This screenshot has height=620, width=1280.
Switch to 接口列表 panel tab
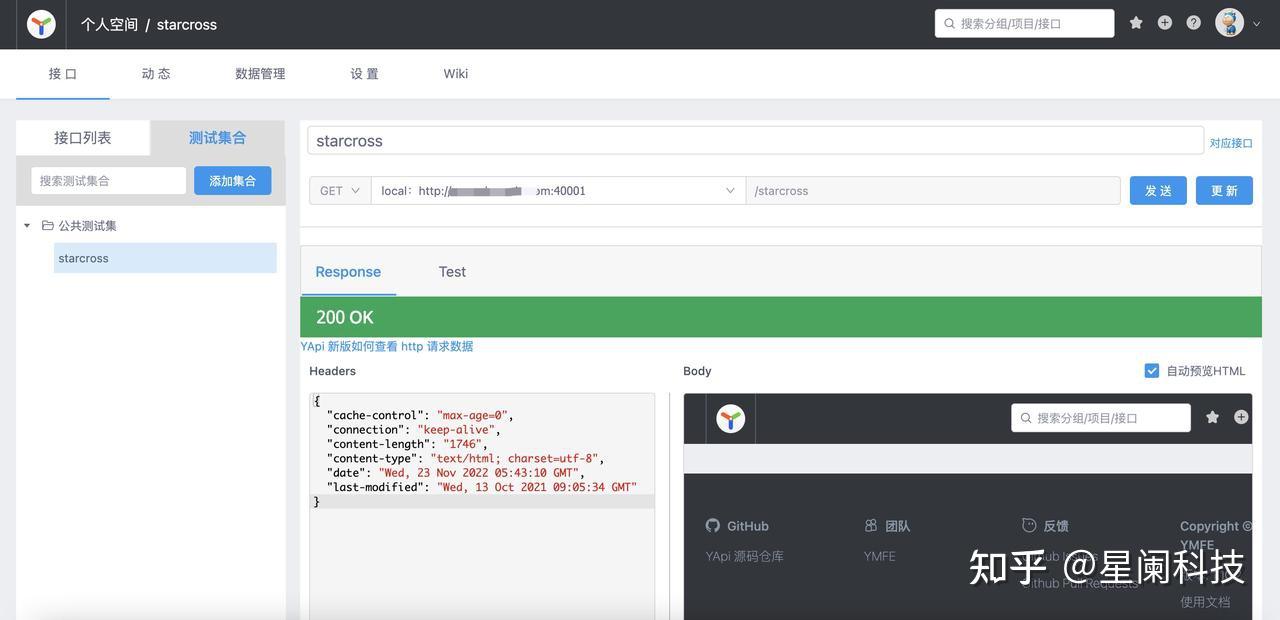[83, 138]
